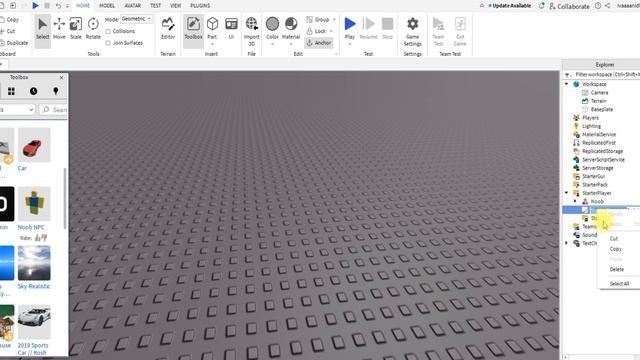Screen dimensions: 640x360
Task: Select the Sky-Realistic thumbnail
Action: (34, 263)
